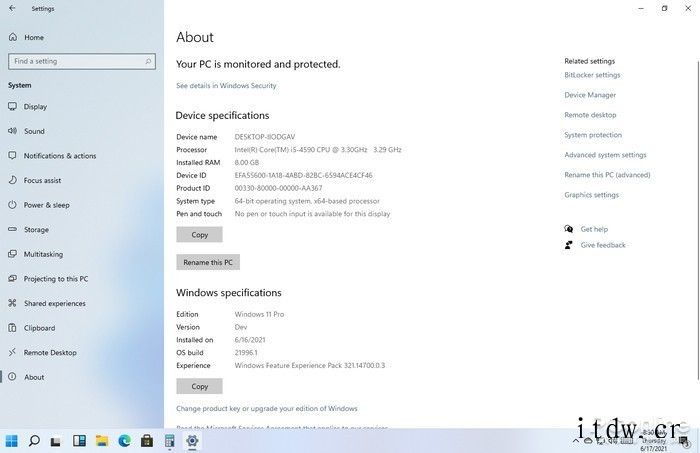Go back with the Settings back arrow
The width and height of the screenshot is (700, 453).
coord(12,8)
